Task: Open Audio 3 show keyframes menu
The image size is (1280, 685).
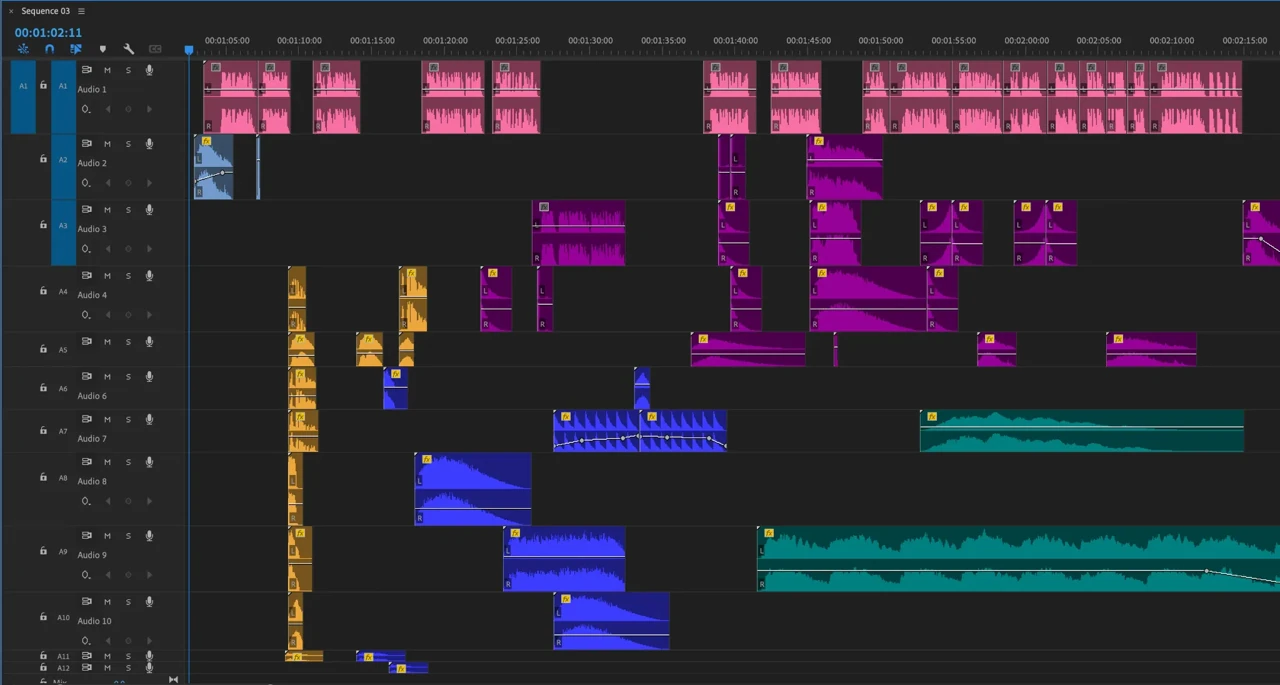Action: pyautogui.click(x=86, y=249)
